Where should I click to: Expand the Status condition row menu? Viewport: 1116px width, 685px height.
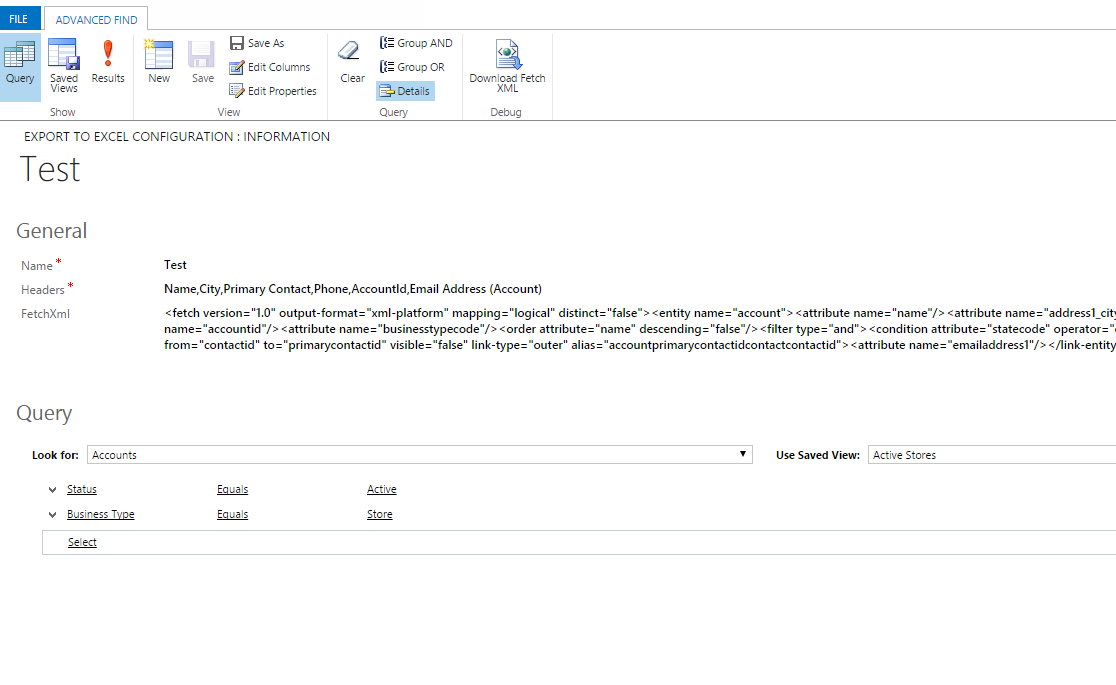pos(52,489)
